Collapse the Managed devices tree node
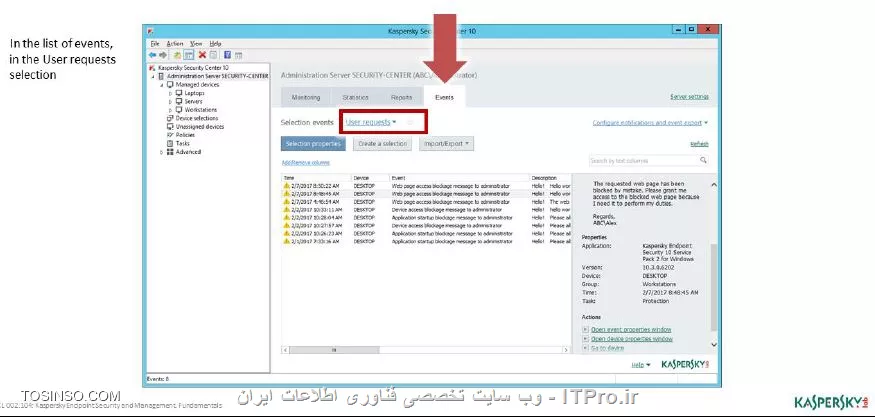The width and height of the screenshot is (875, 417). pos(162,85)
